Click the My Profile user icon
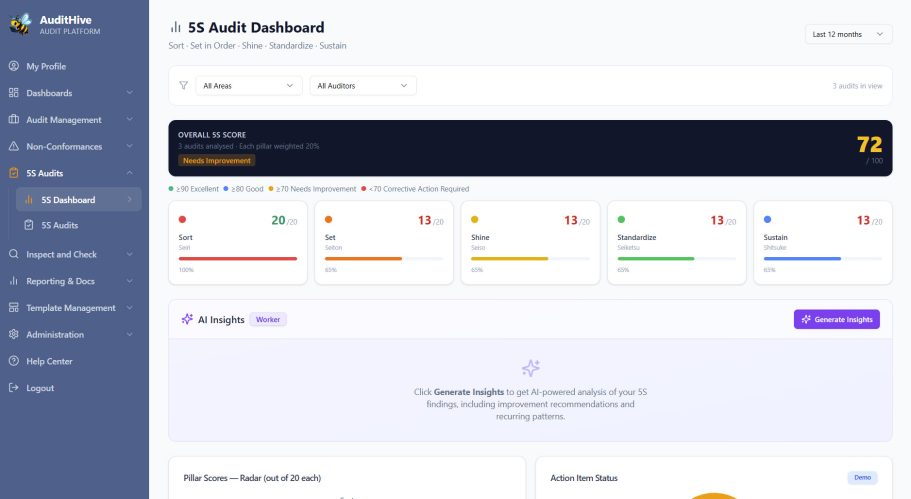 [14, 66]
